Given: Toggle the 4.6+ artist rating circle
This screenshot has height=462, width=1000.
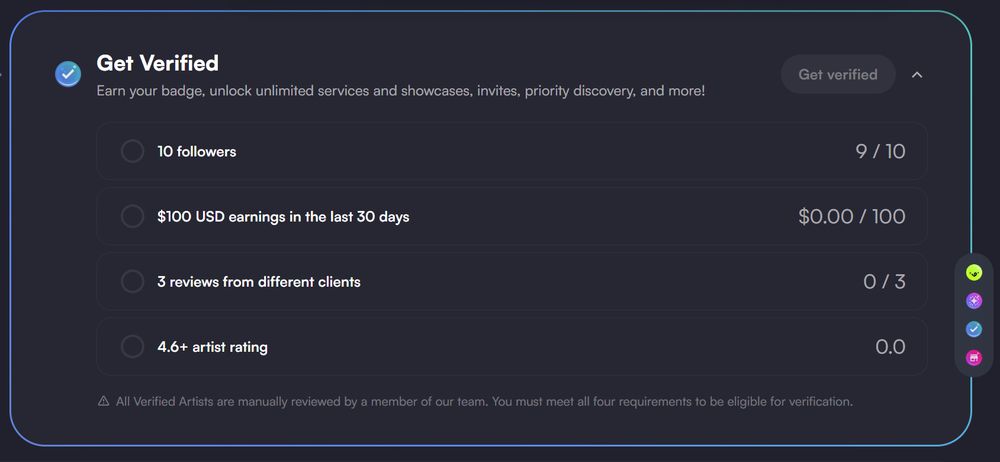Looking at the screenshot, I should 133,346.
